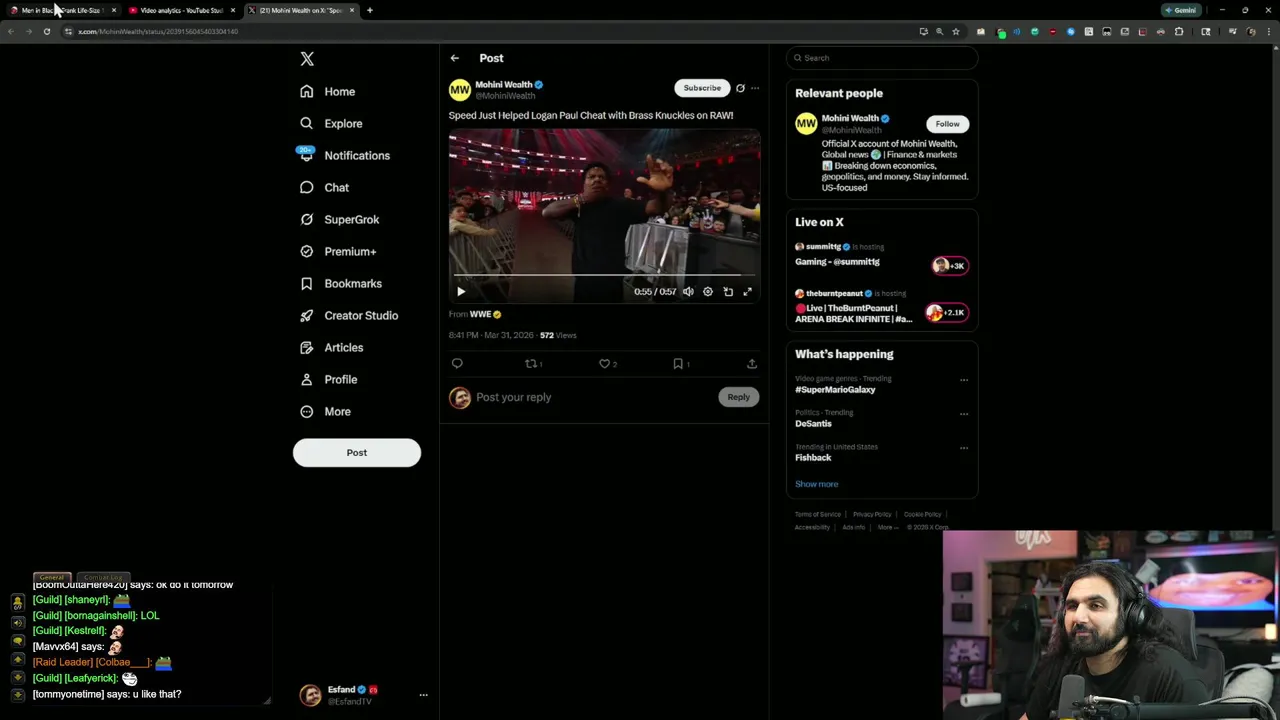The height and width of the screenshot is (720, 1280).
Task: Open the Fishback trending topic
Action: [x=813, y=458]
